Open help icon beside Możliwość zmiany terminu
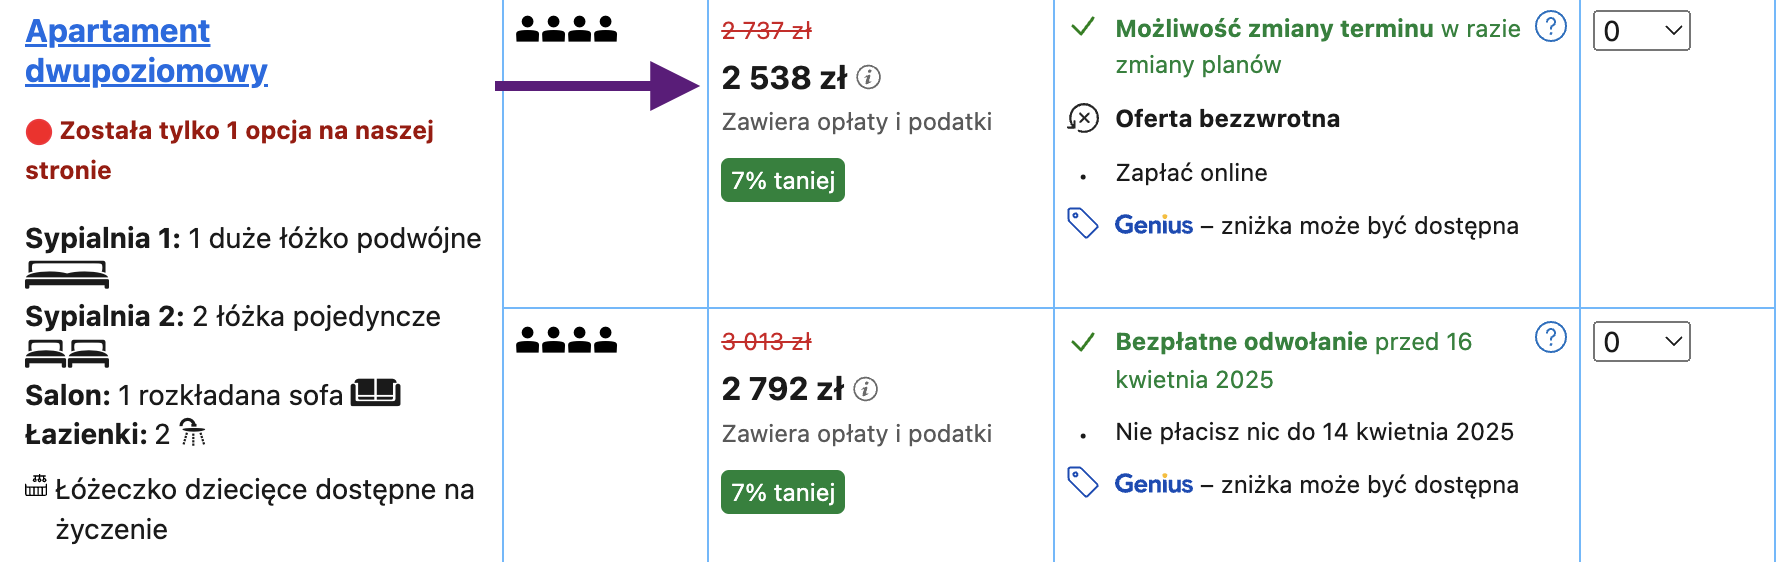Screen dimensions: 1778x562 coord(1550,27)
